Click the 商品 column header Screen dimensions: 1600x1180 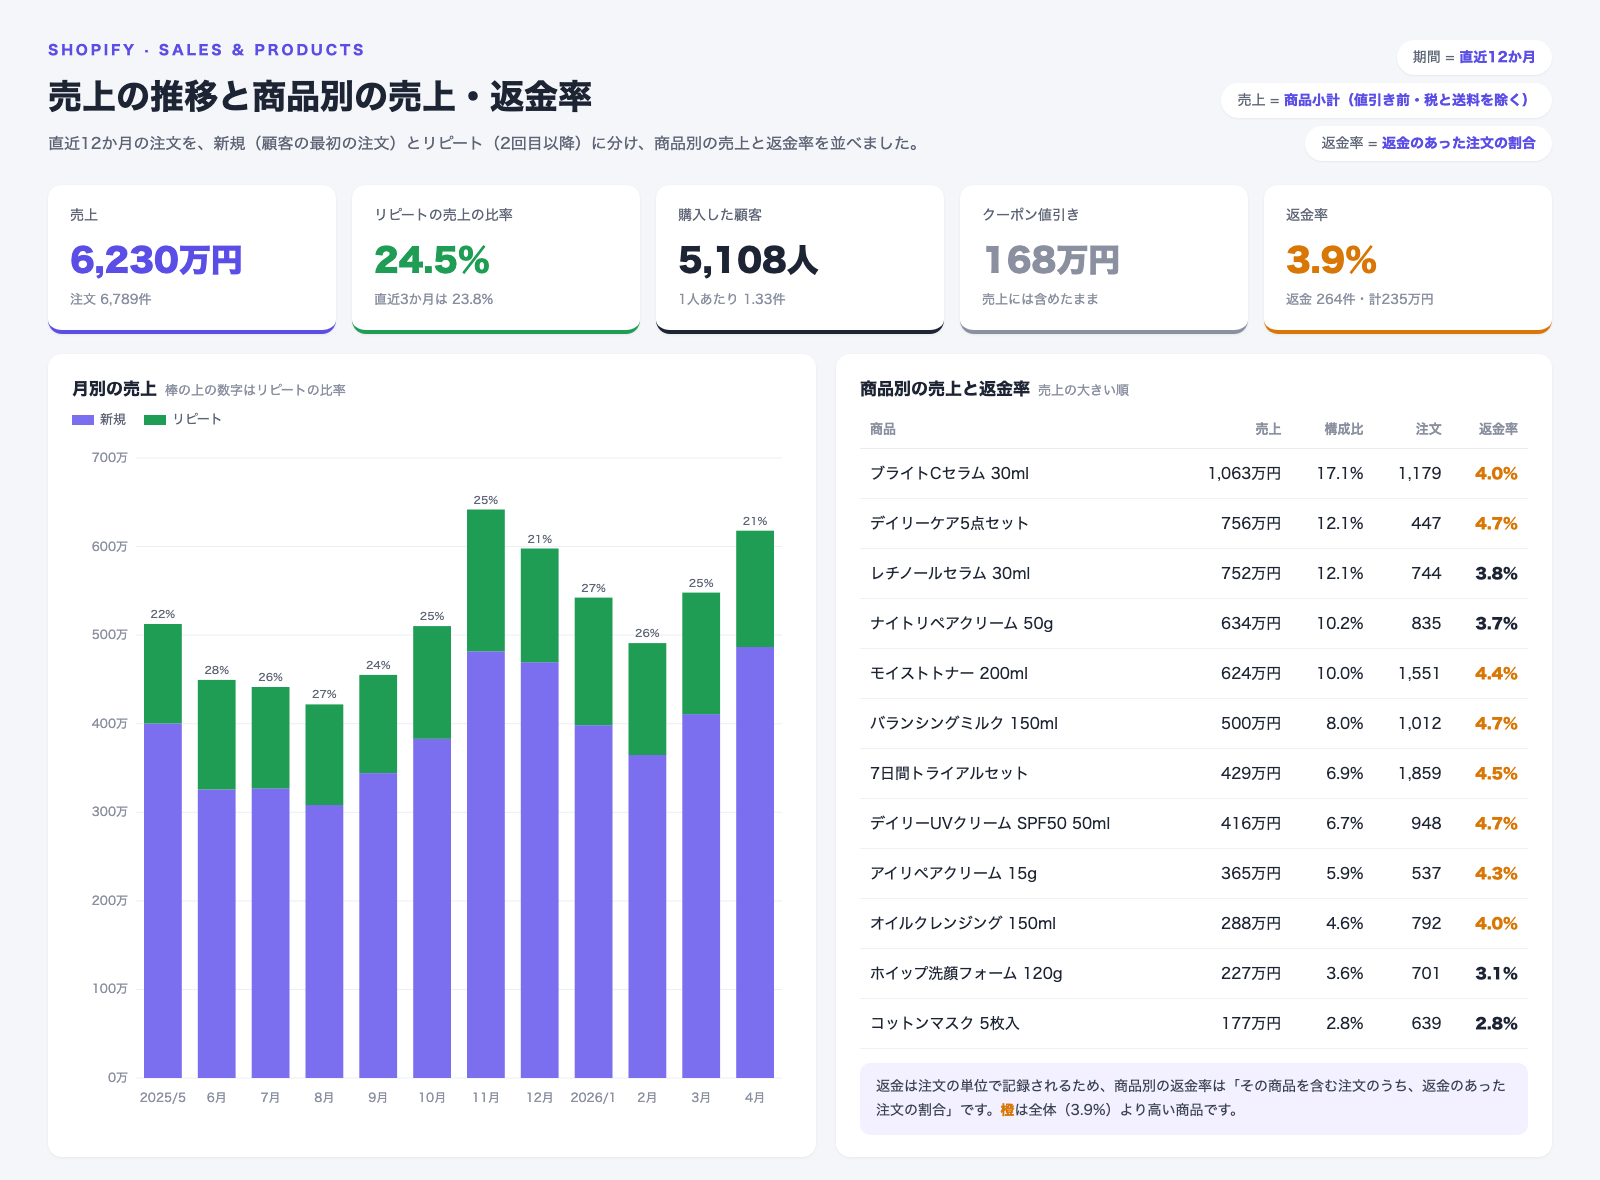883,429
